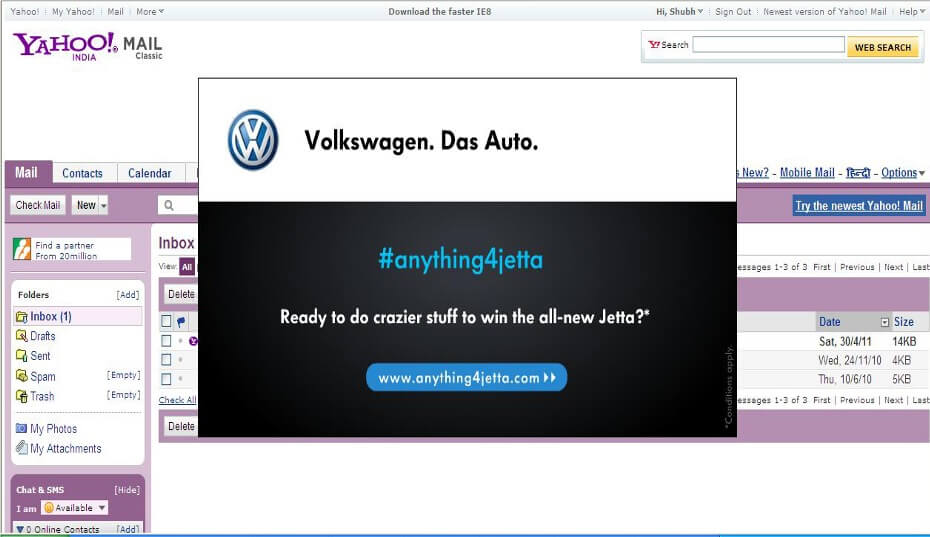Screen dimensions: 930x537
Task: Collapse the 0 Online Contacts list
Action: (x=20, y=529)
